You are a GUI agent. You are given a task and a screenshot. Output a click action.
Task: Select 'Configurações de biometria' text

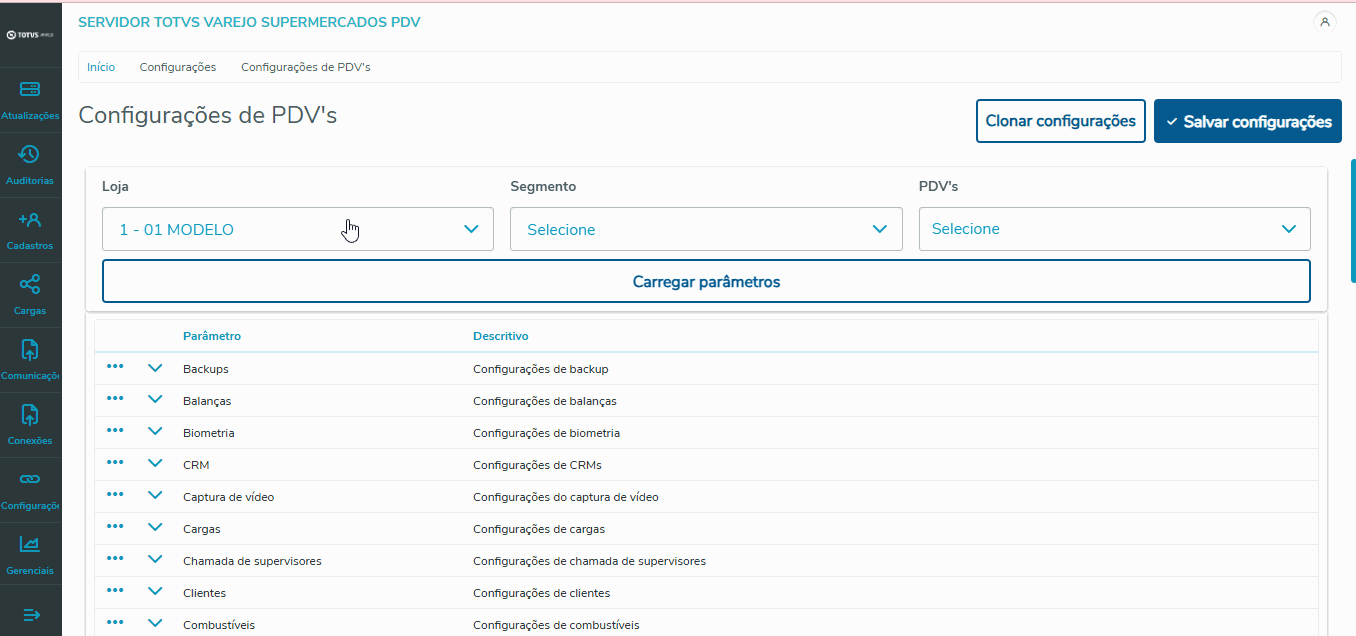pyautogui.click(x=547, y=433)
